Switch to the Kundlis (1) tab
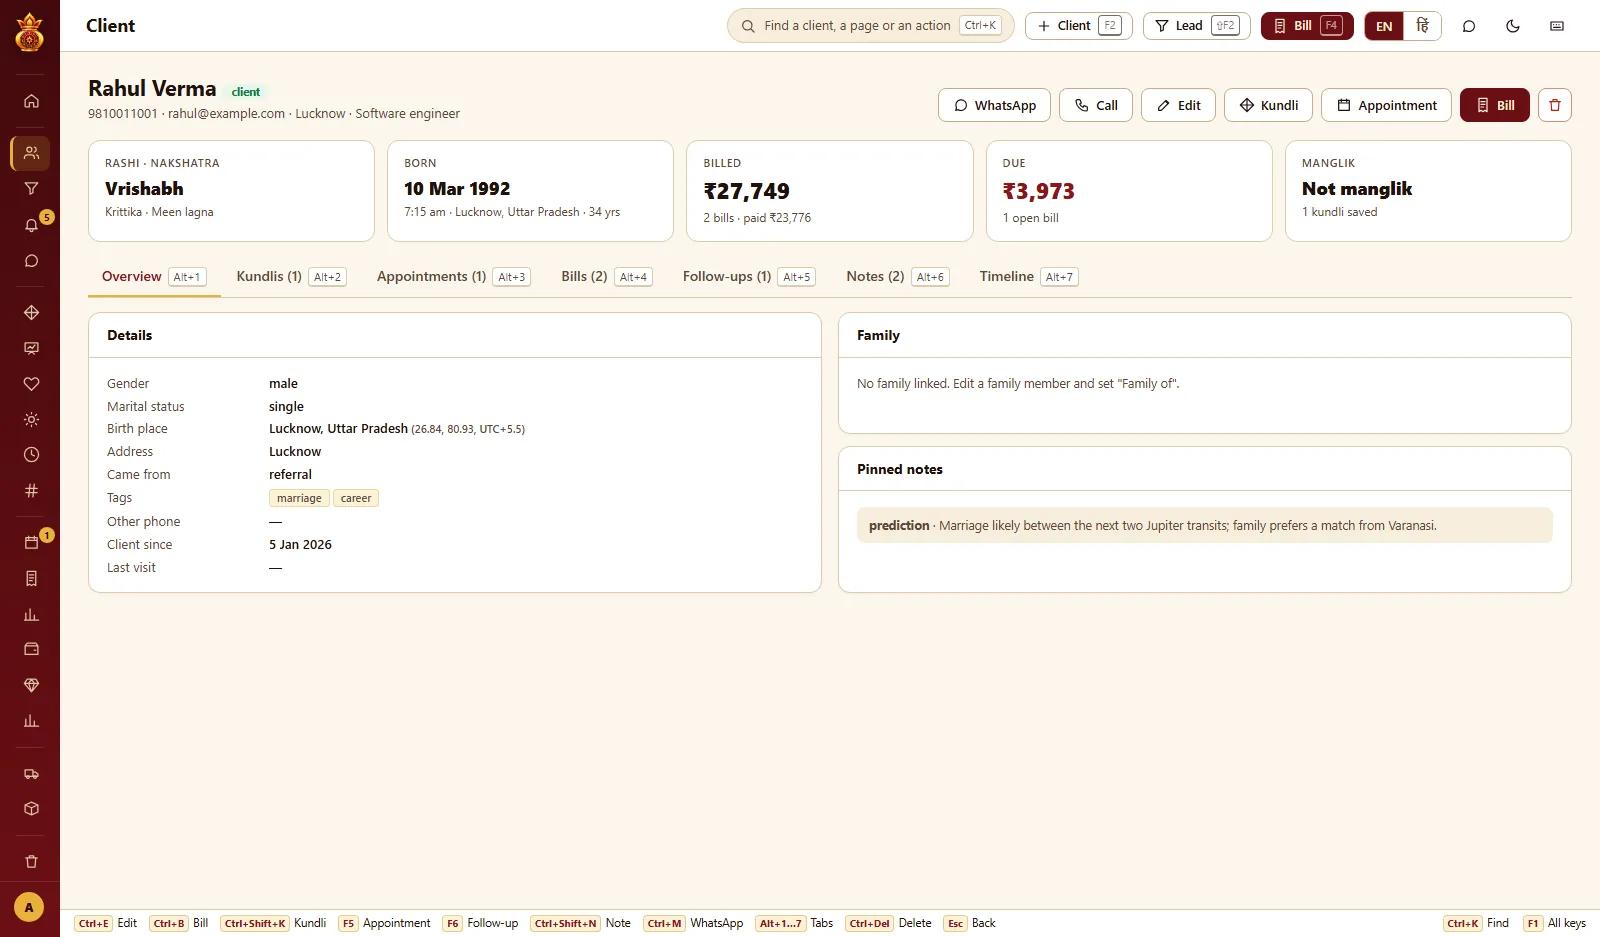The height and width of the screenshot is (937, 1600). [291, 277]
